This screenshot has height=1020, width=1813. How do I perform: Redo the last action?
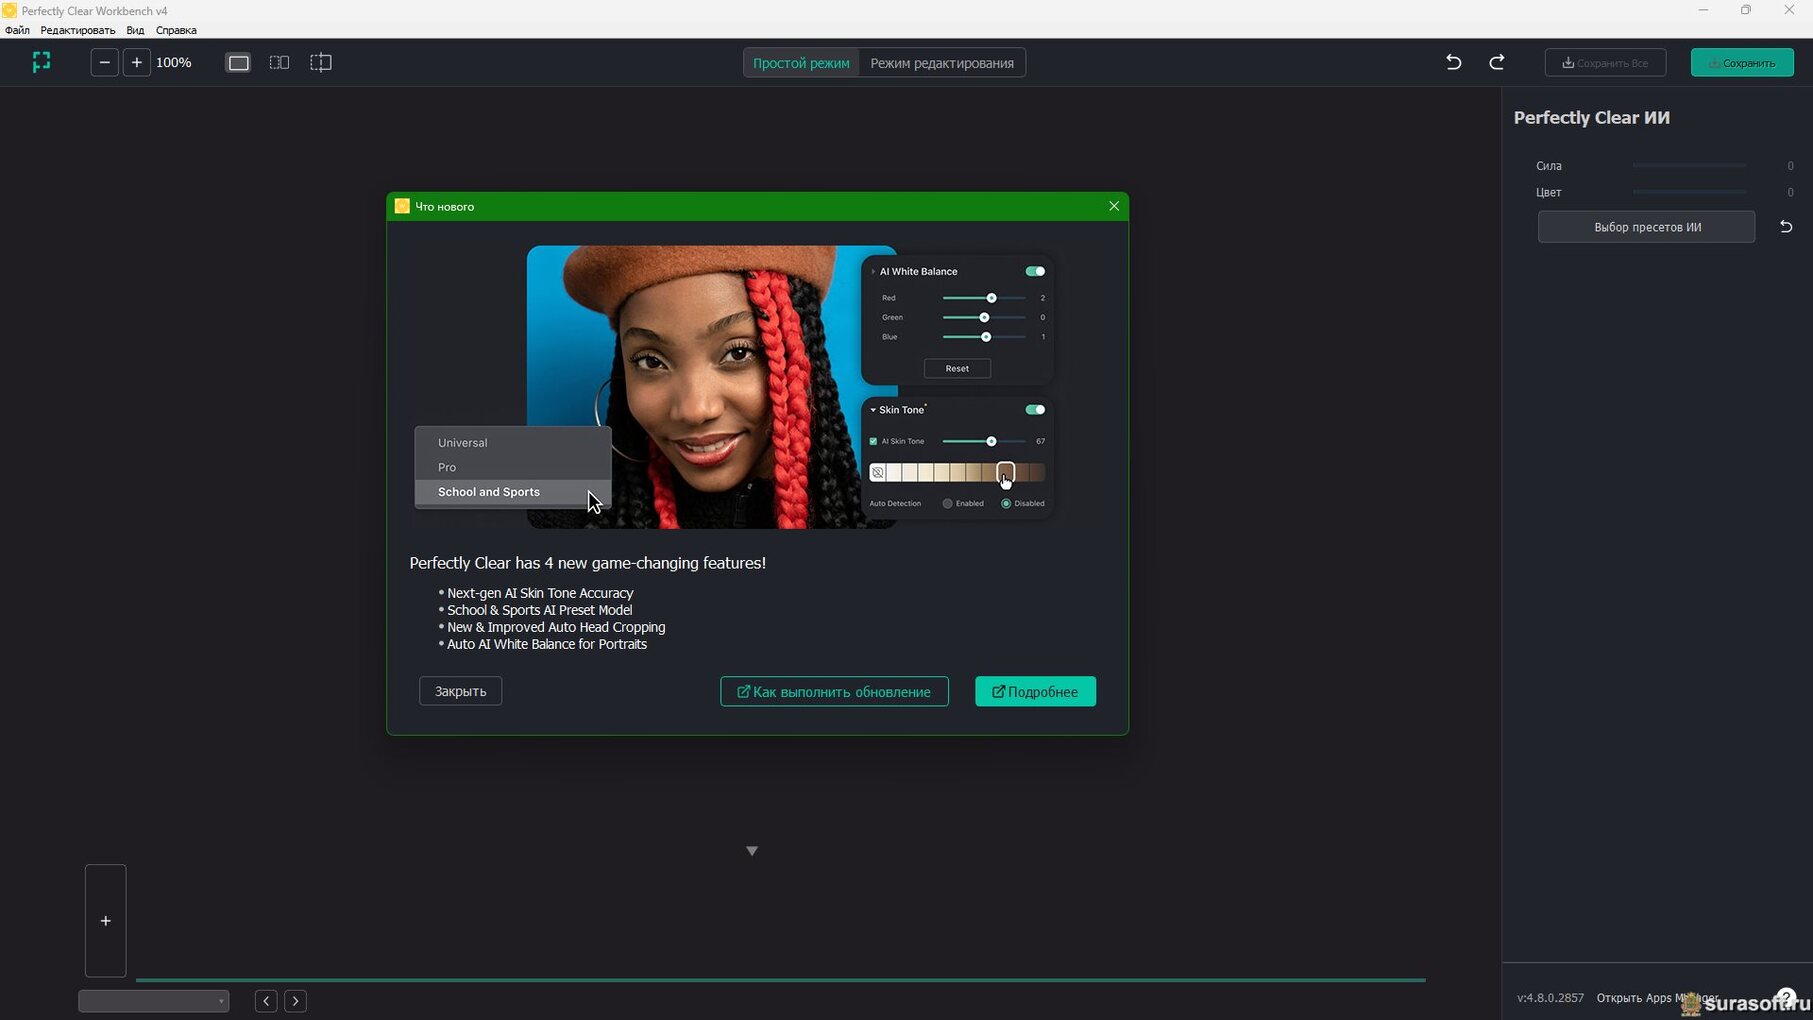(1497, 62)
